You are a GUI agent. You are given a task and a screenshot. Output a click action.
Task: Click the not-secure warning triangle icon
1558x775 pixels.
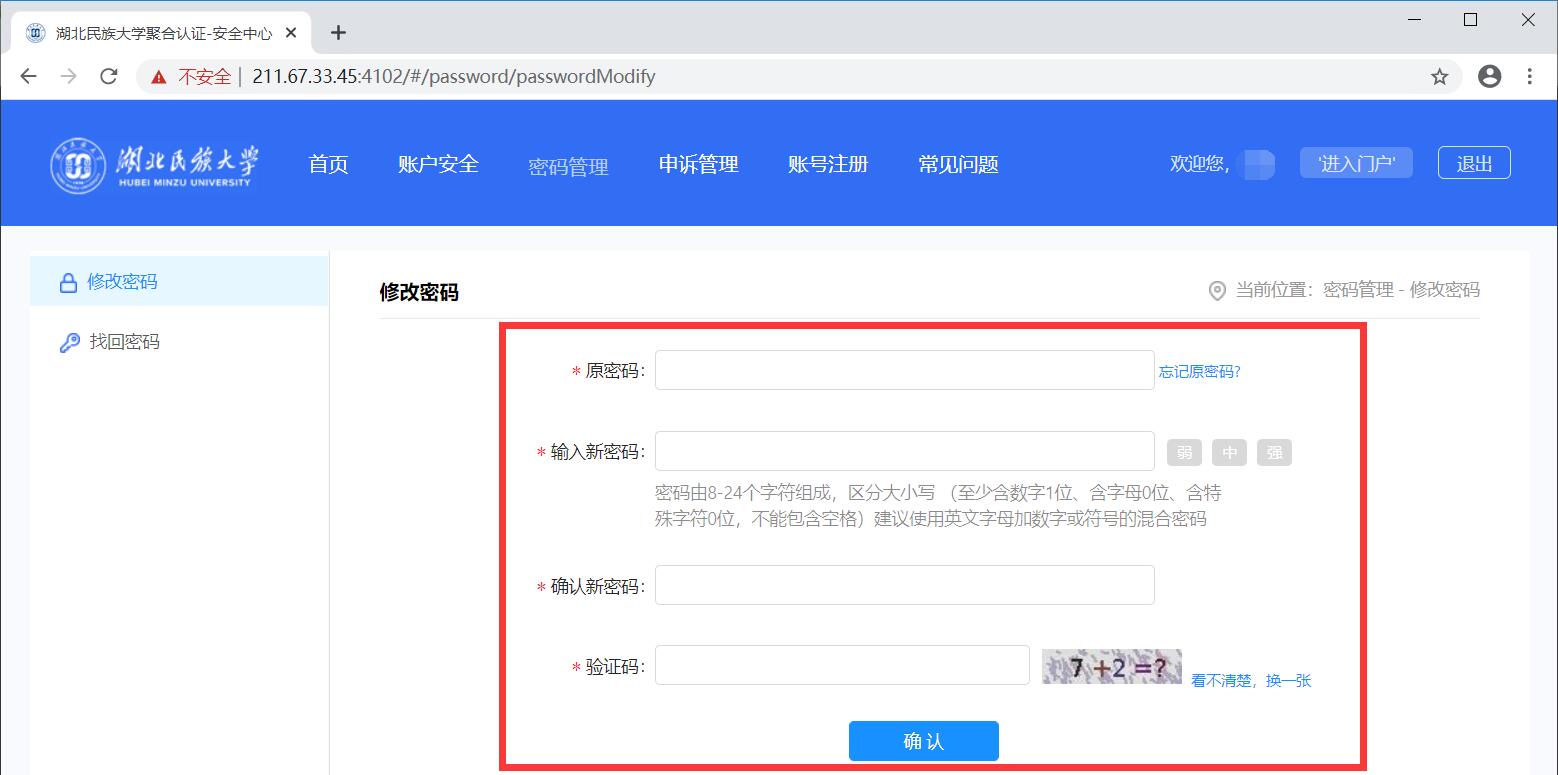158,77
